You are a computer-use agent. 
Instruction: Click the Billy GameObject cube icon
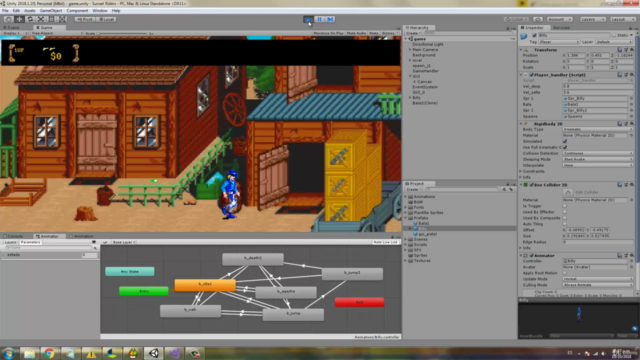point(524,37)
